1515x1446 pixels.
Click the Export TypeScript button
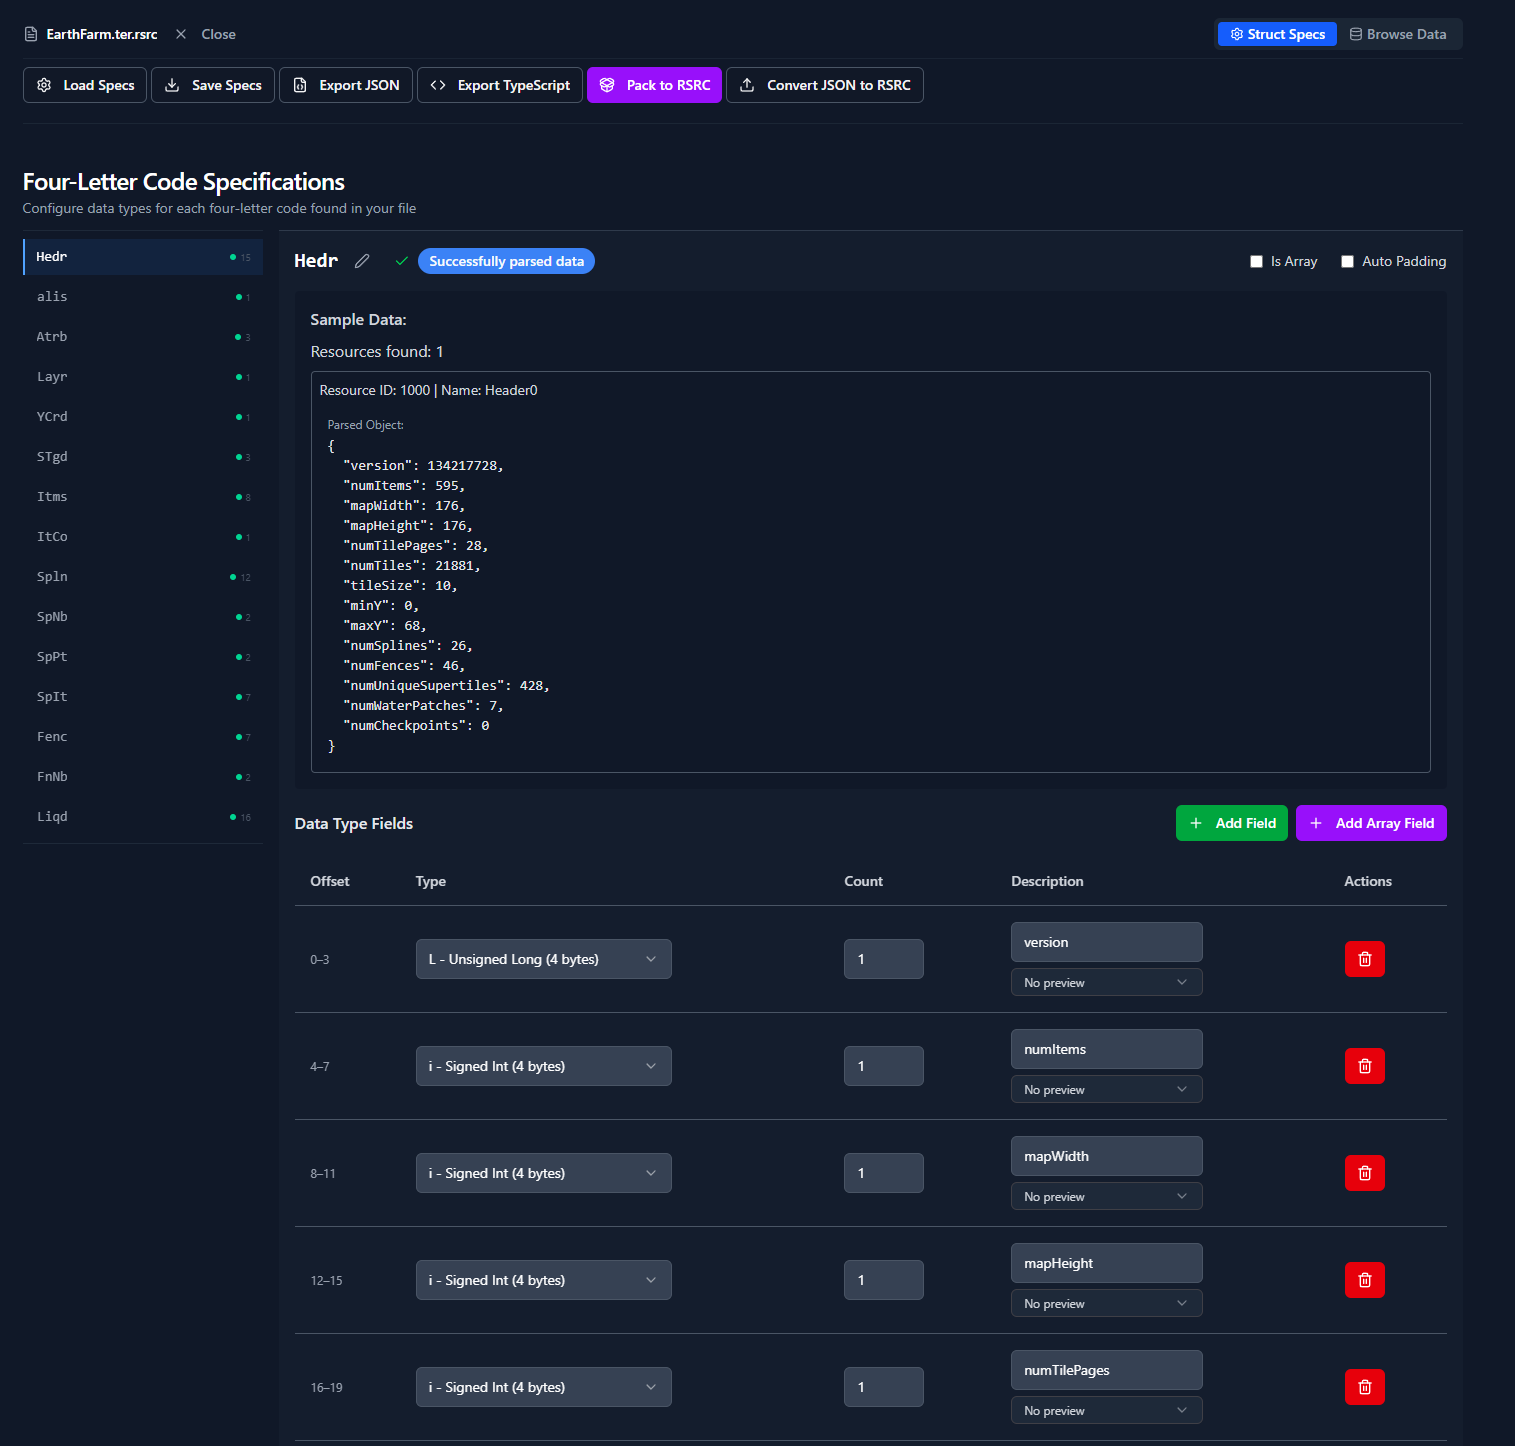coord(500,85)
